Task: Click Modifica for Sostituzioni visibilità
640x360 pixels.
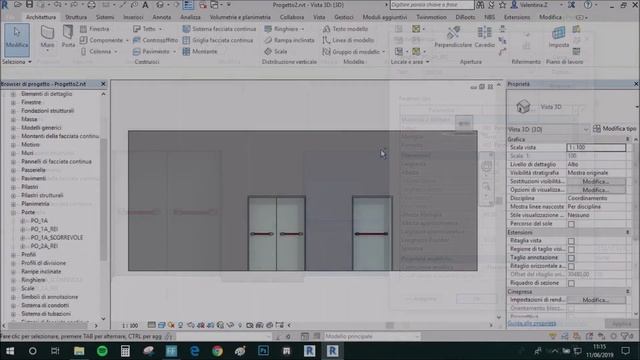Action: [596, 181]
